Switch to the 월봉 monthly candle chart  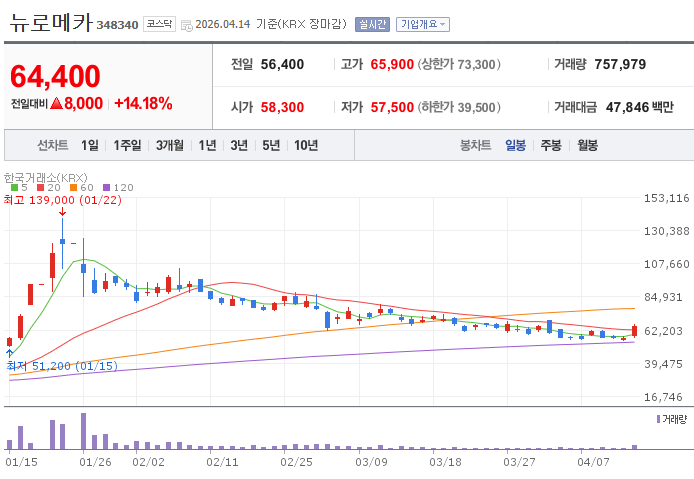coord(587,145)
